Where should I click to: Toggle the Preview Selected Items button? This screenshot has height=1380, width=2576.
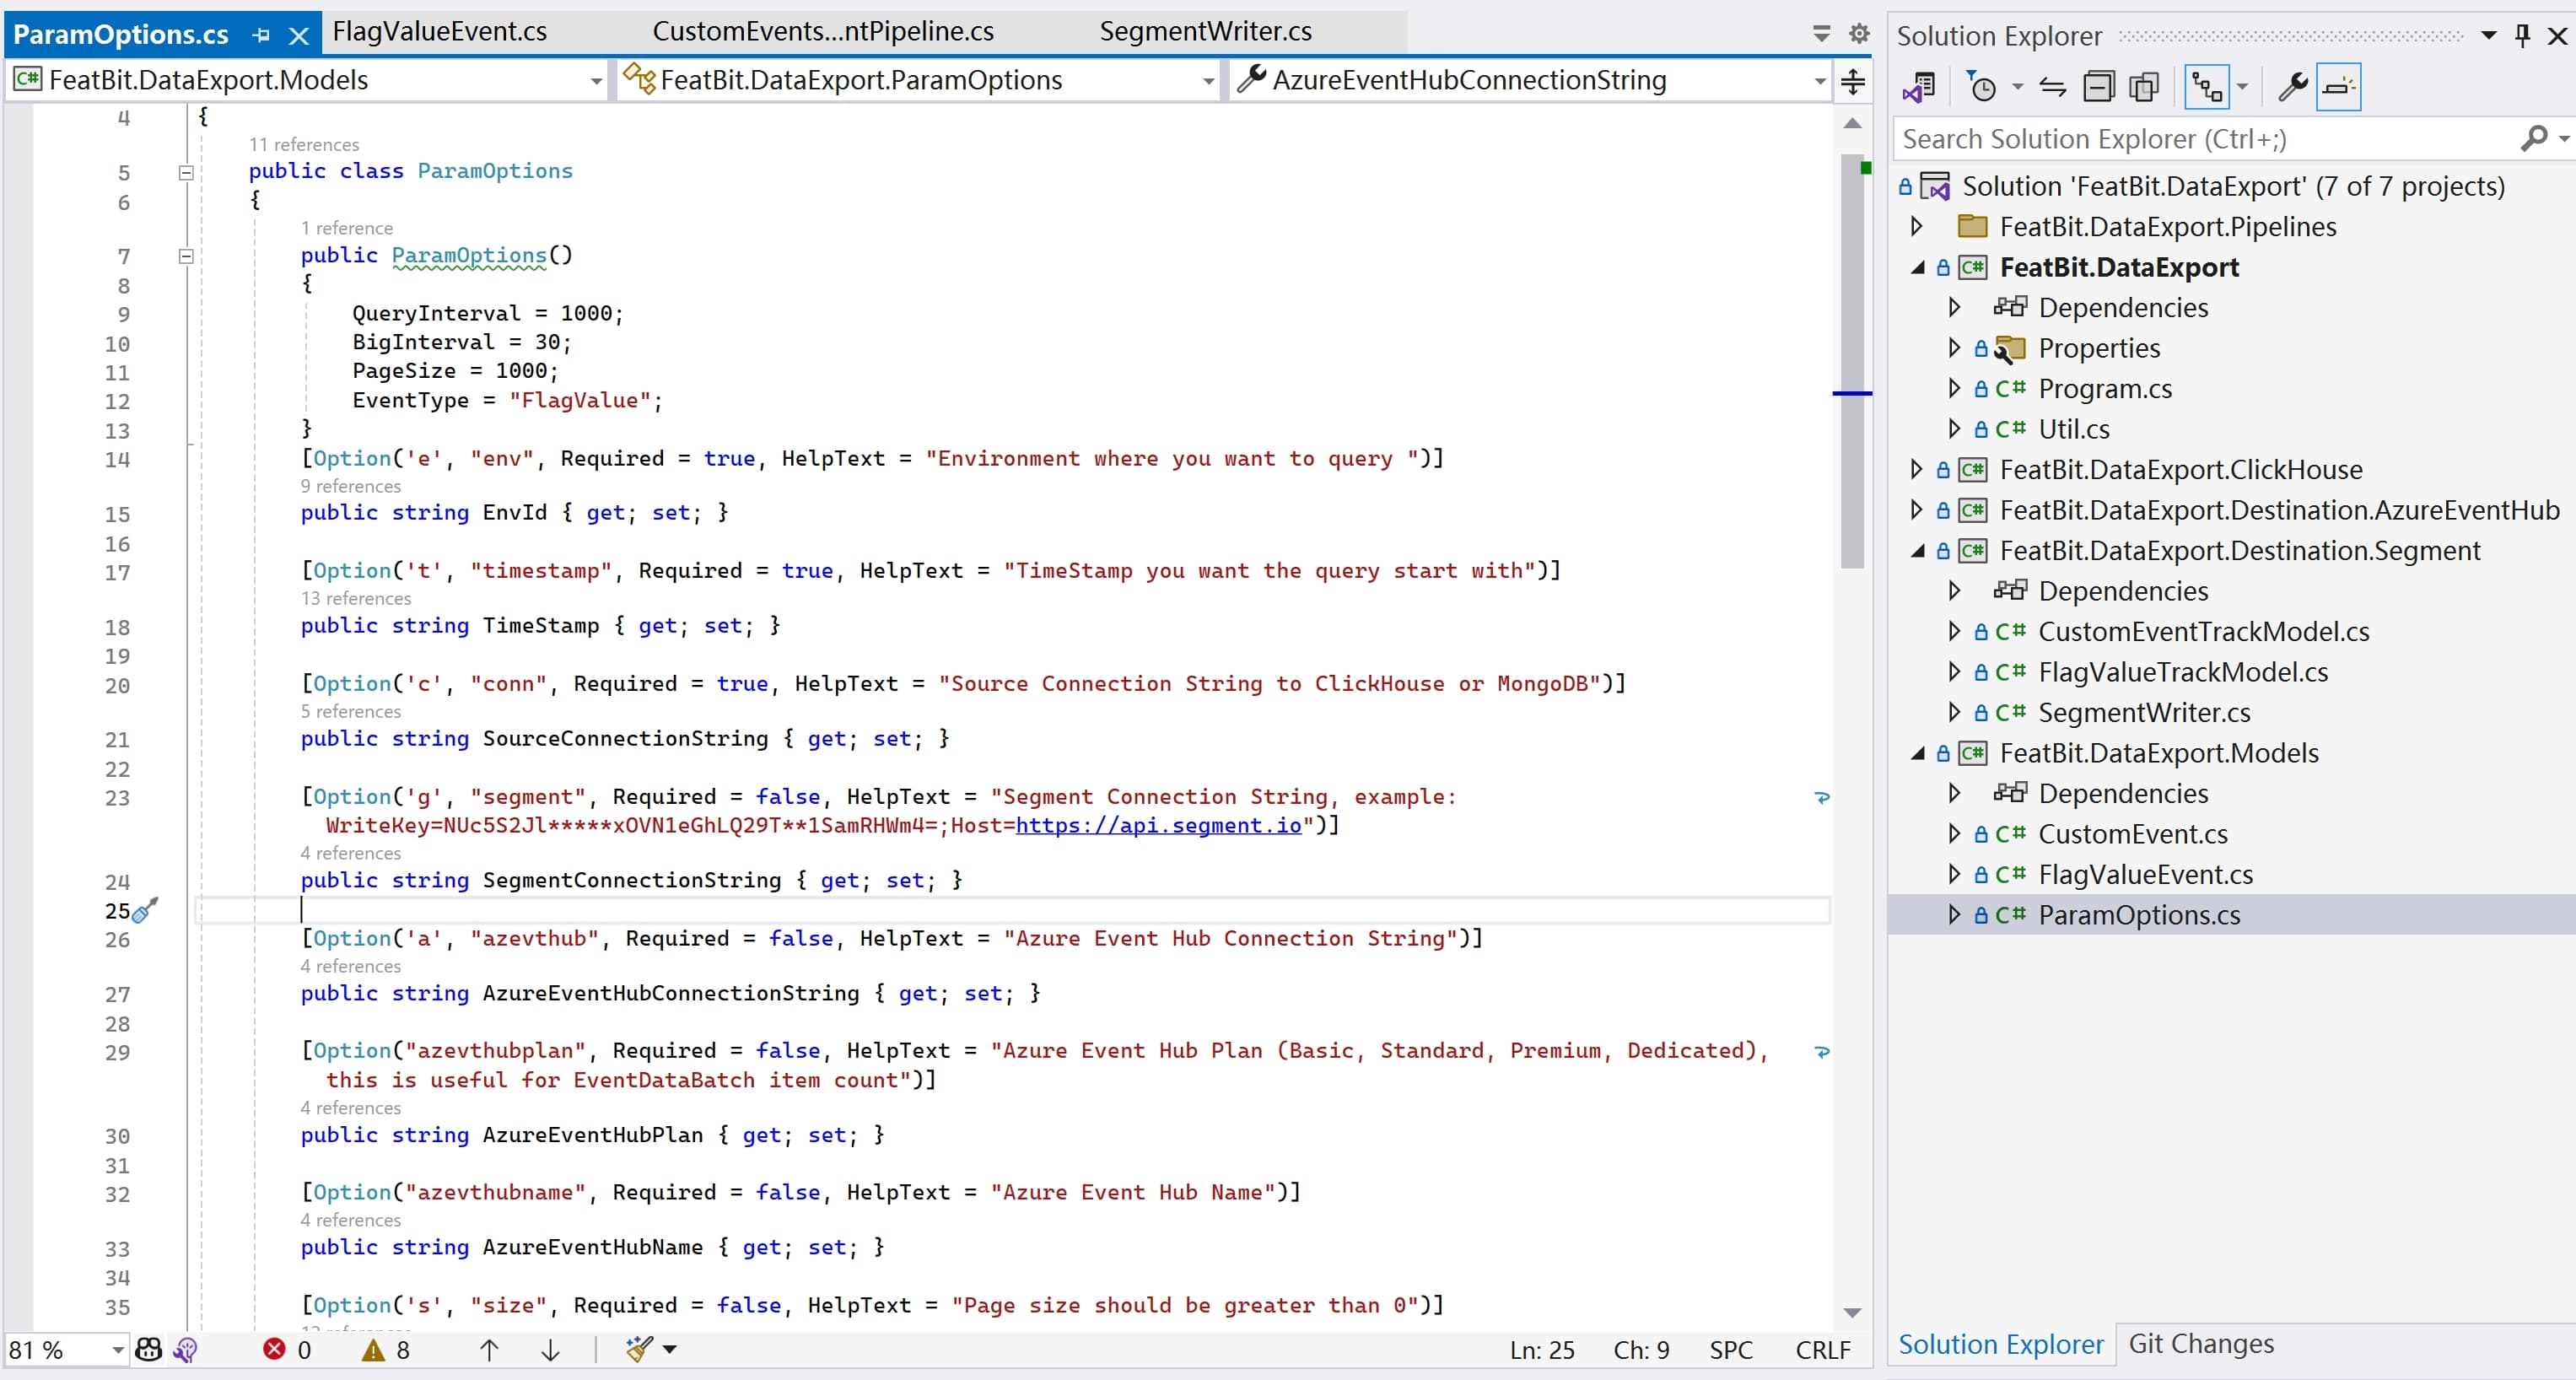click(2338, 88)
